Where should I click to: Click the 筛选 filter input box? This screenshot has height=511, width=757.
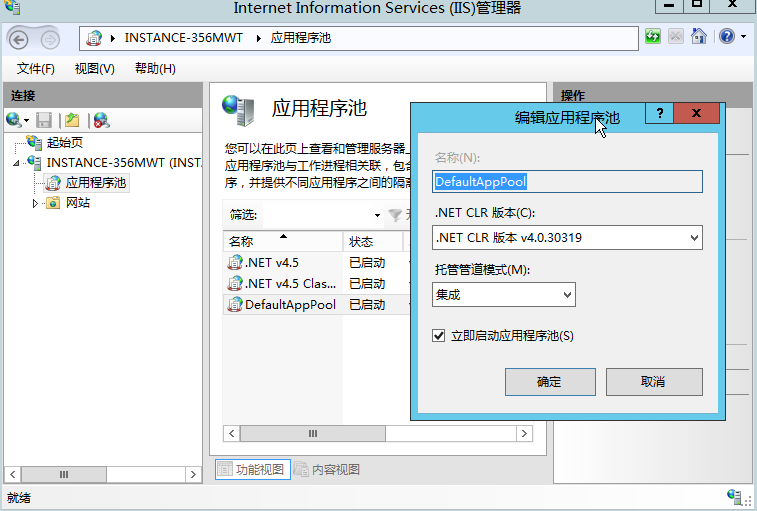click(317, 215)
